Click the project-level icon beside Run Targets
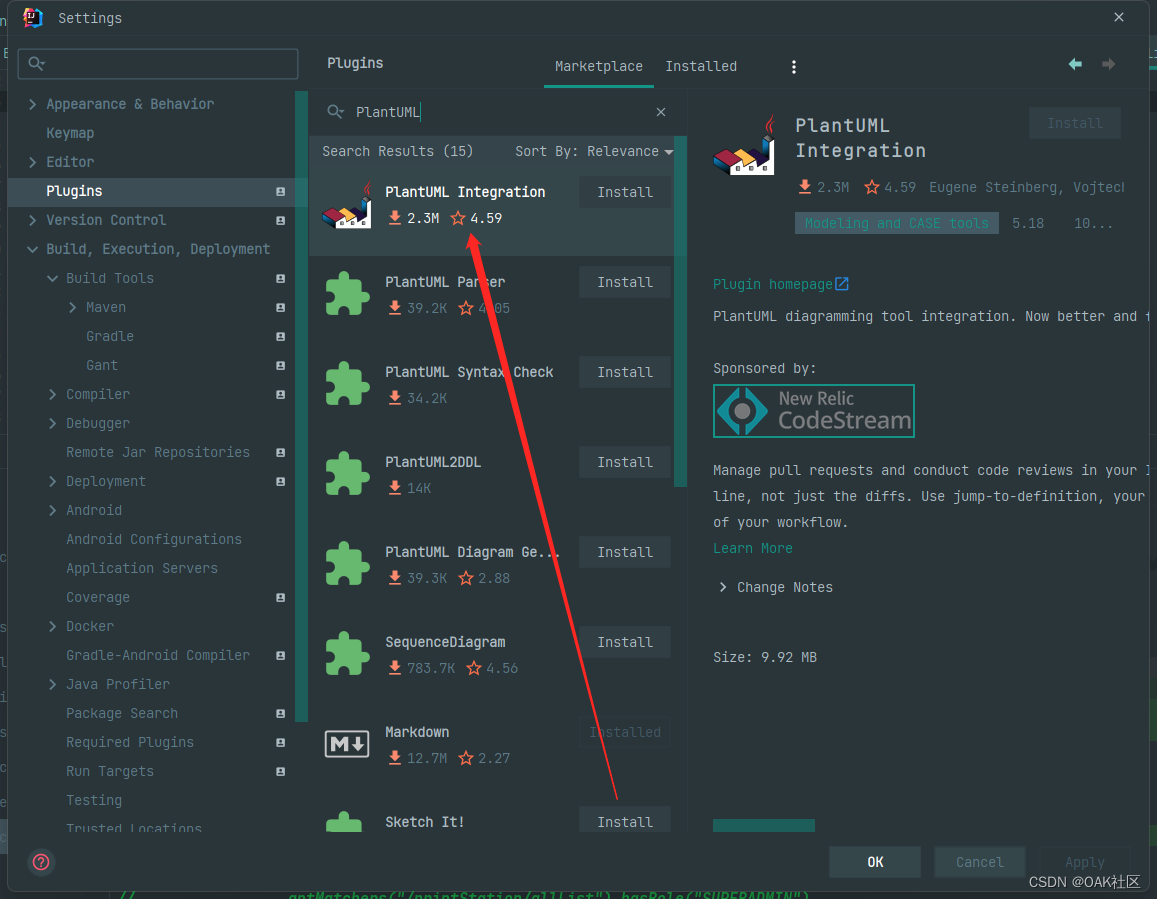This screenshot has height=899, width=1157. pyautogui.click(x=280, y=771)
